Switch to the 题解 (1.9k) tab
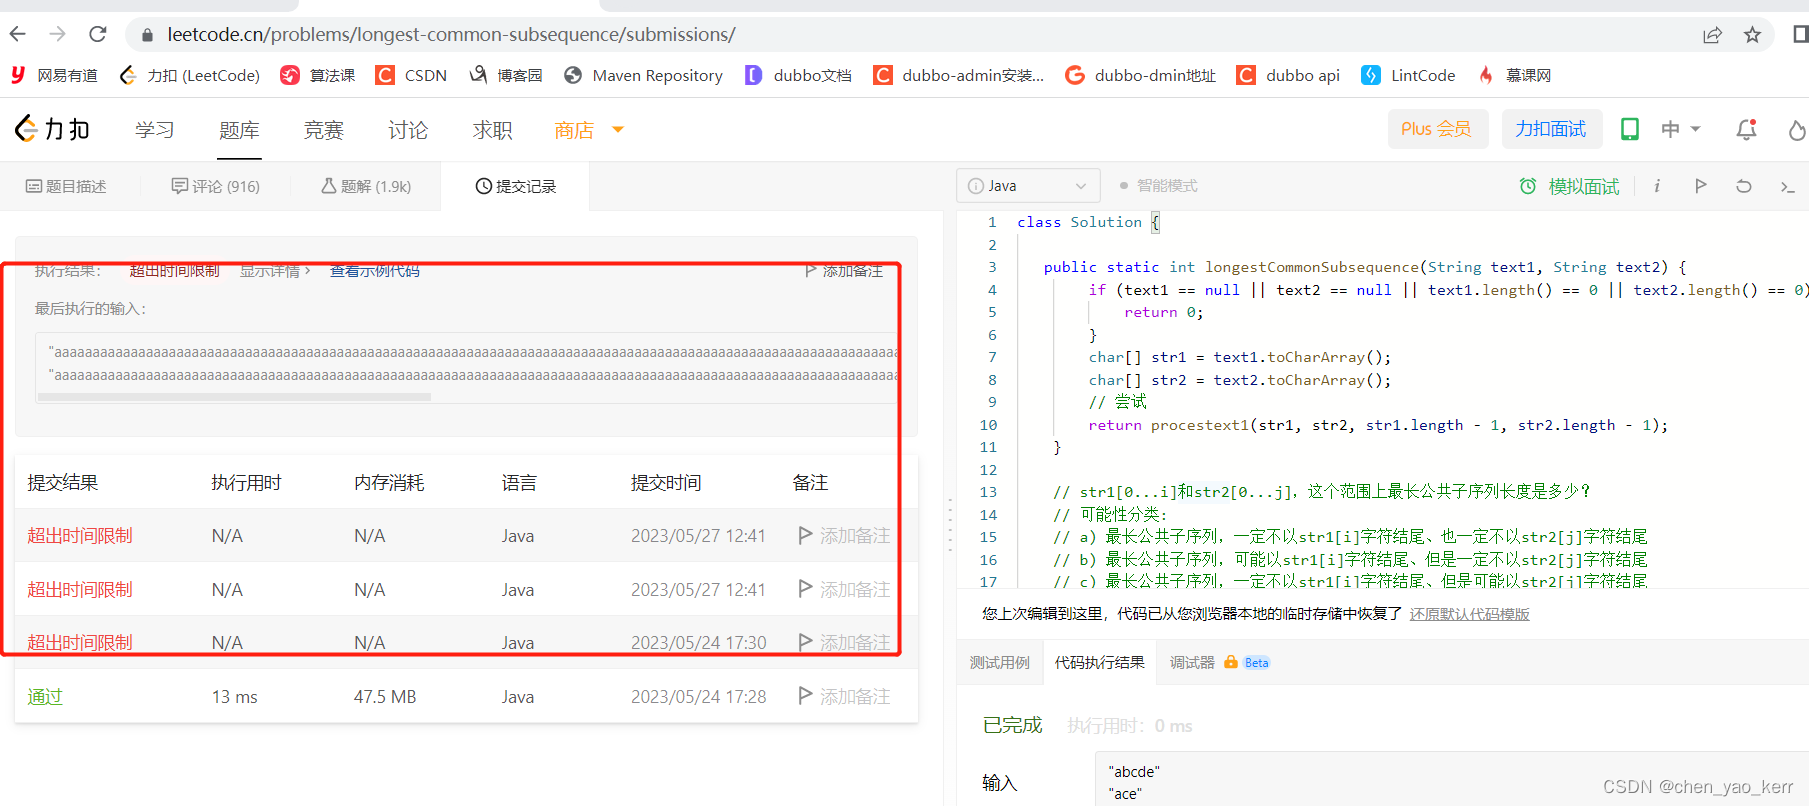The image size is (1809, 806). (x=366, y=186)
